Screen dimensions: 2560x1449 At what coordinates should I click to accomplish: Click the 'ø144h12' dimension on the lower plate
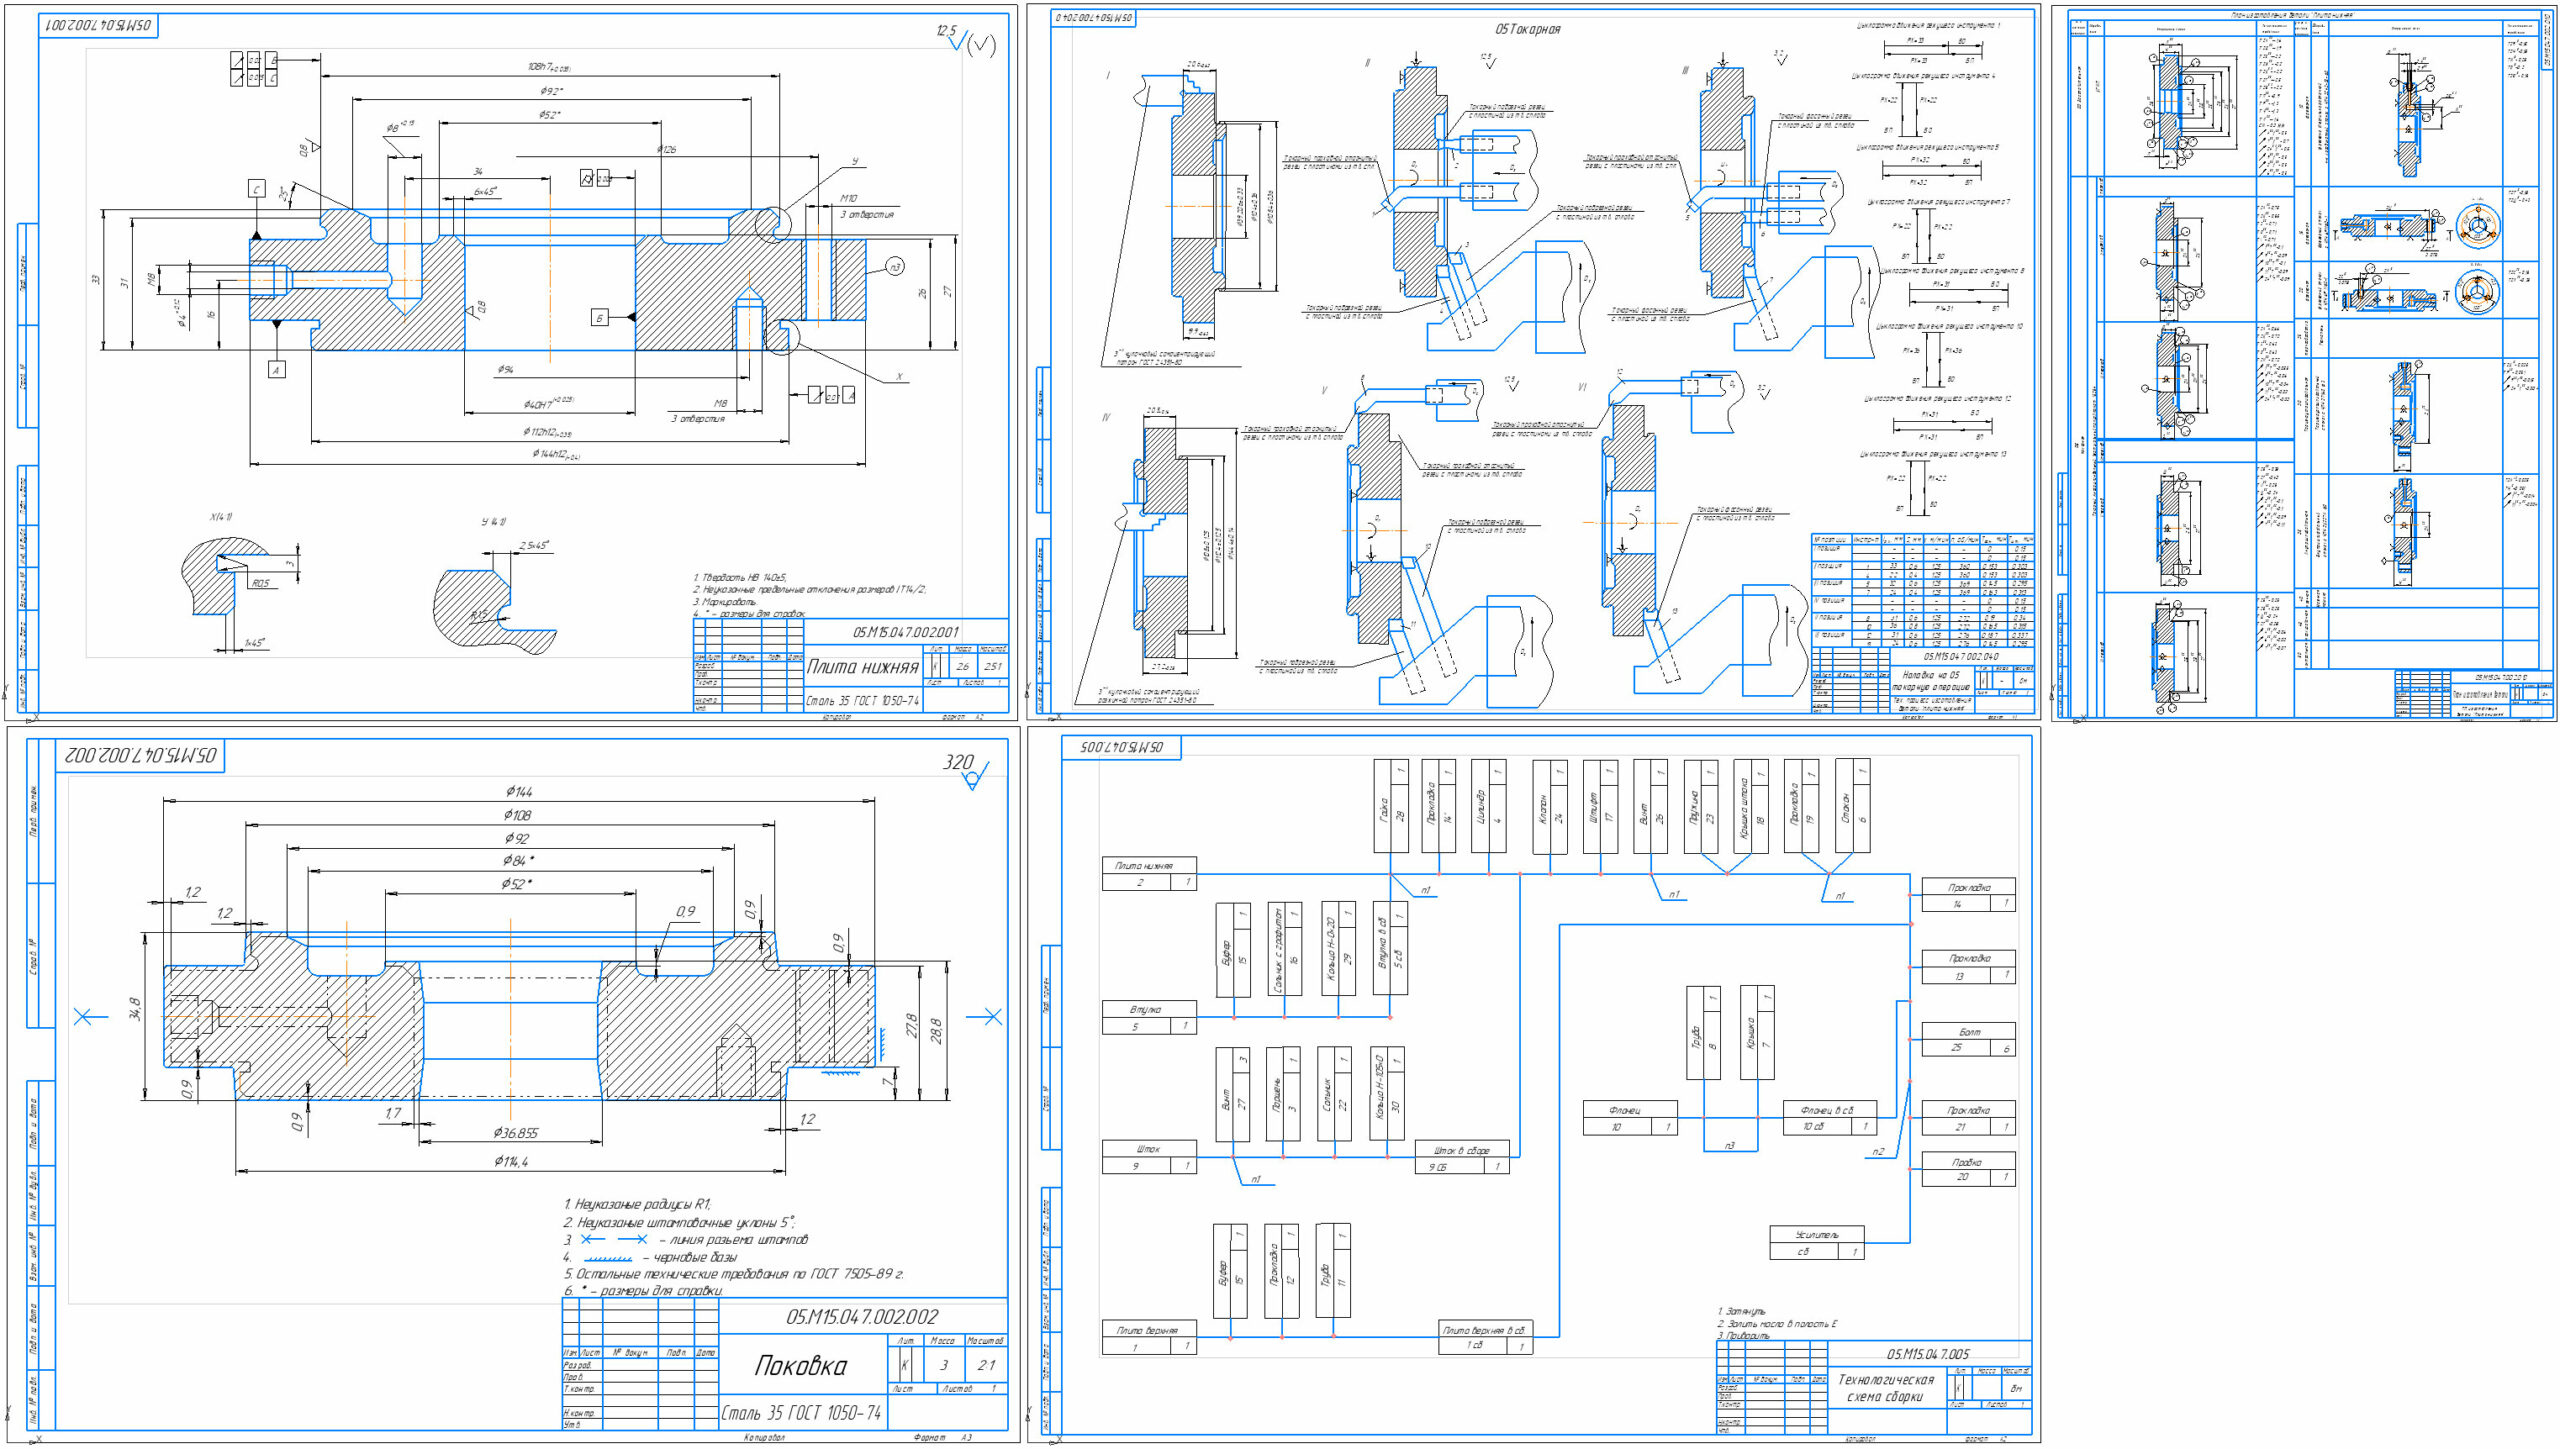(x=556, y=455)
